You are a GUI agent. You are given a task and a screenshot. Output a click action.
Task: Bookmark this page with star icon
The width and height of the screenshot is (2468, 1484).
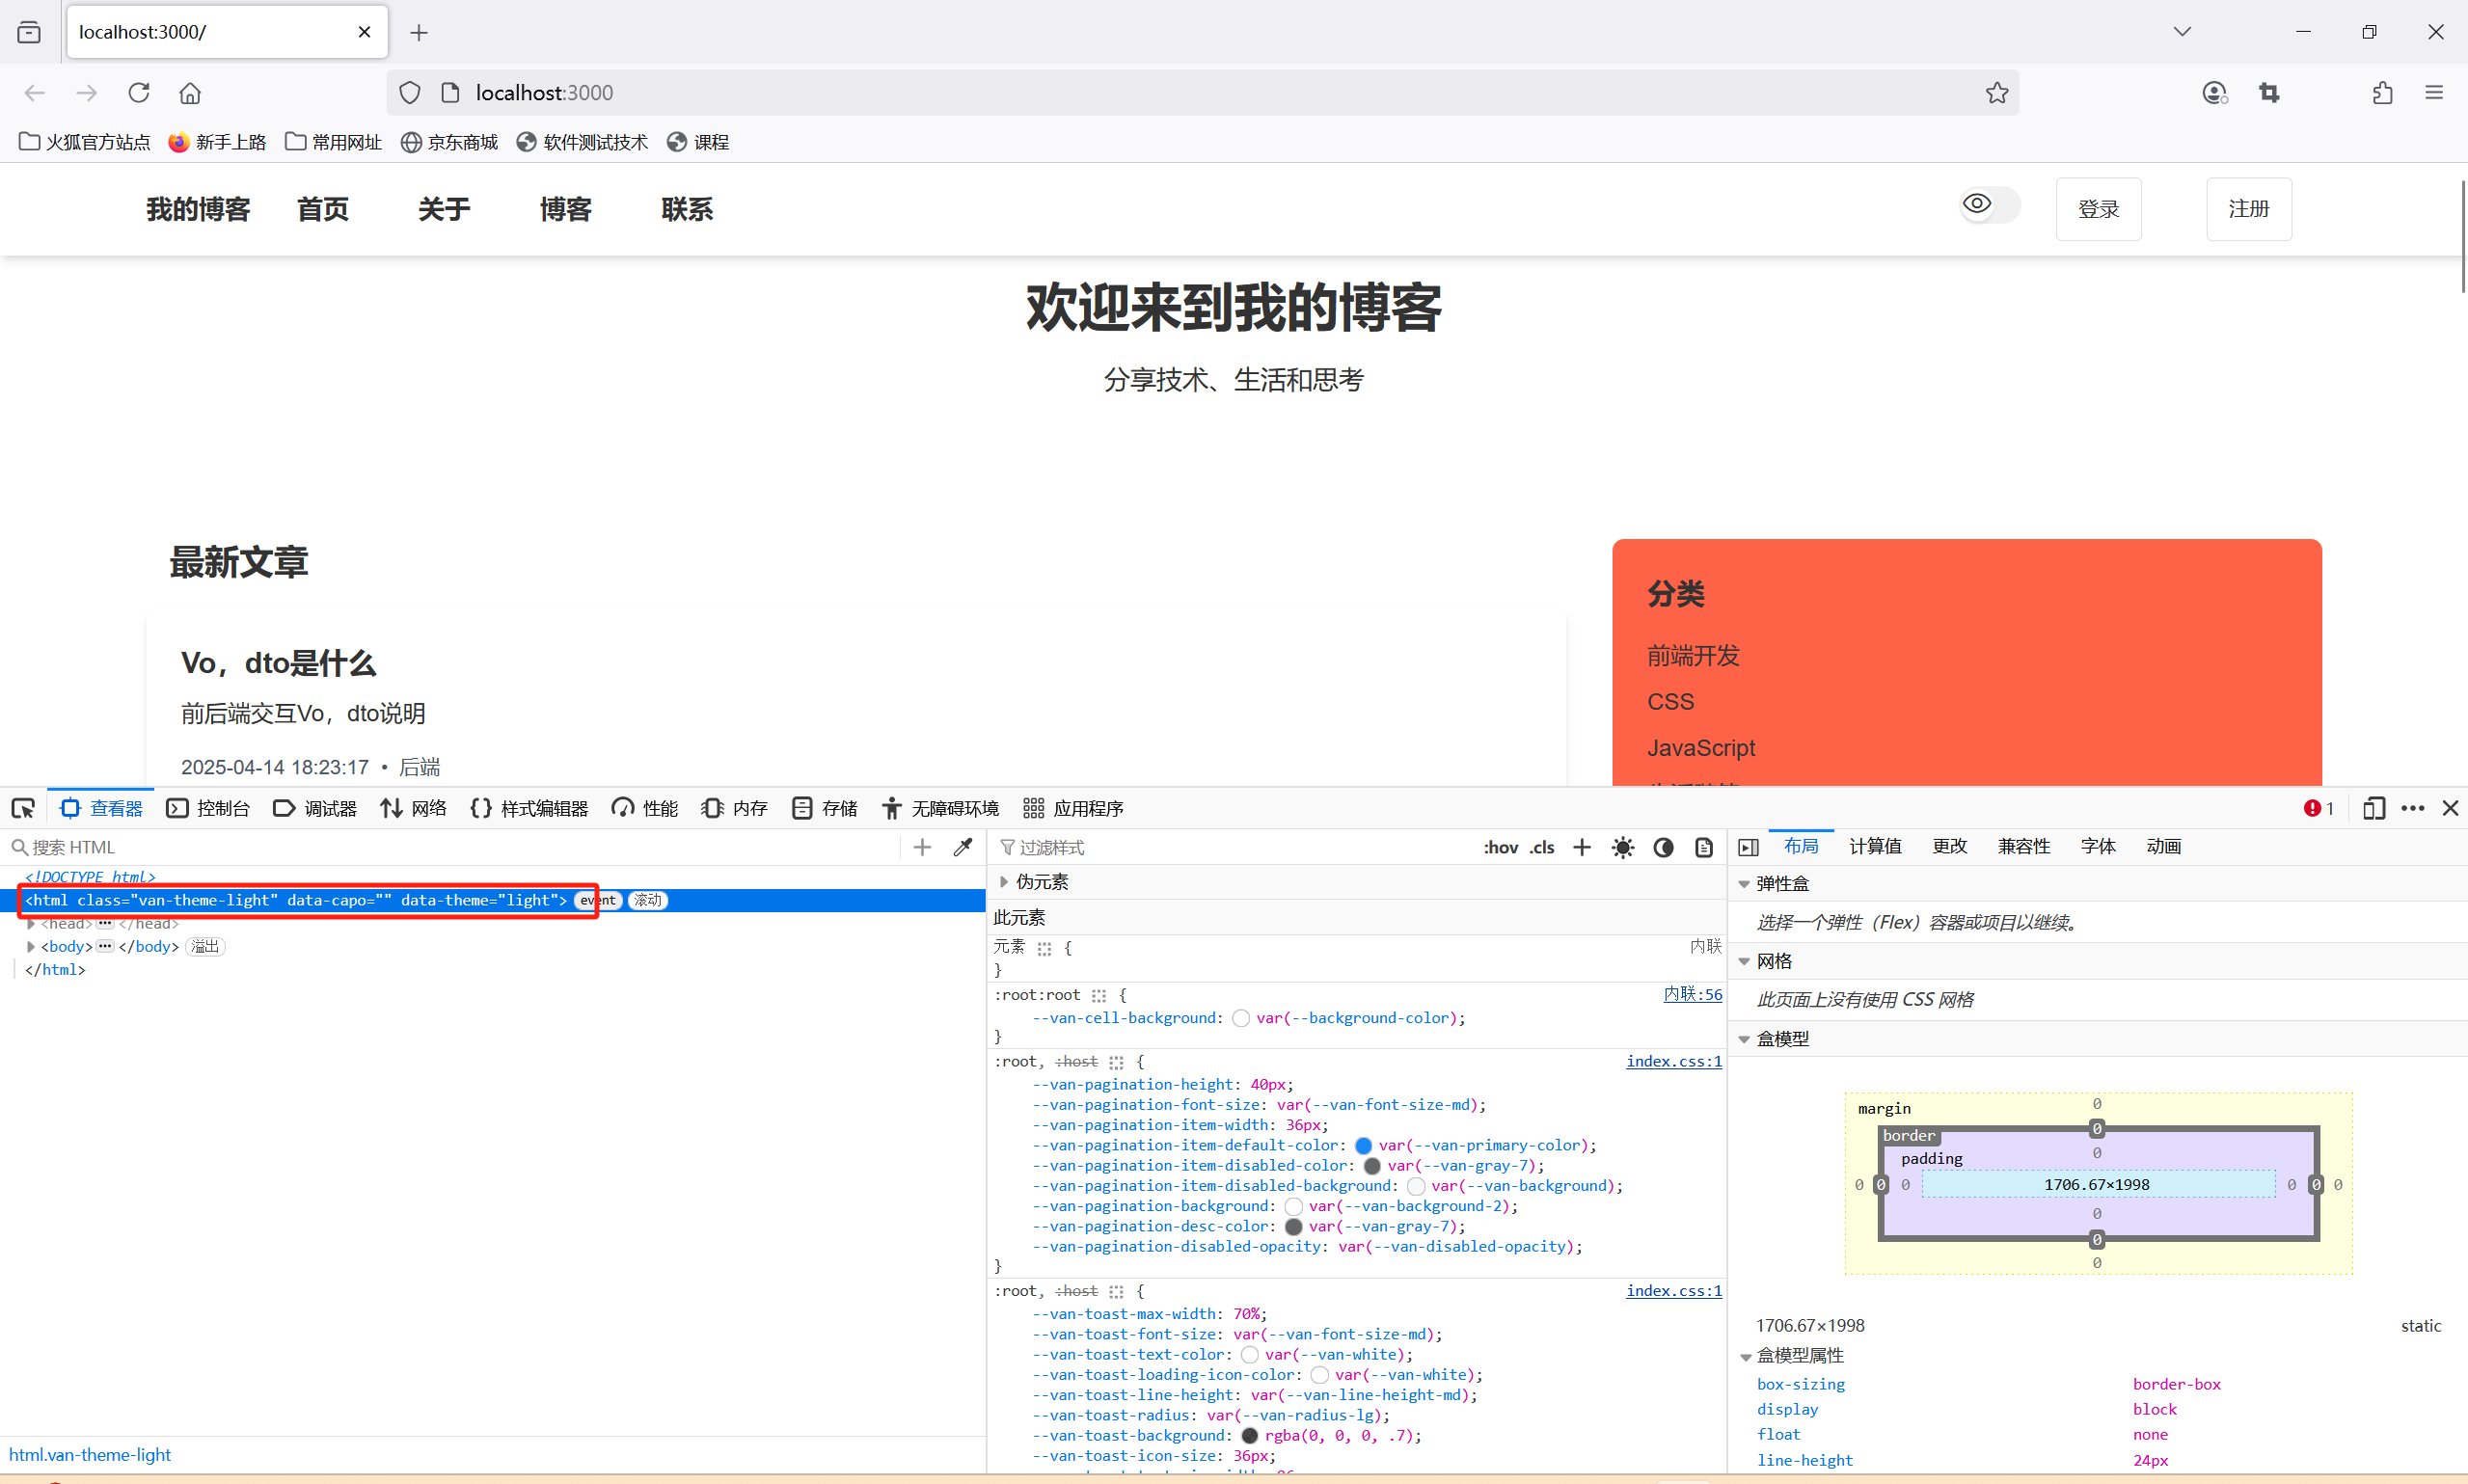(x=1996, y=93)
